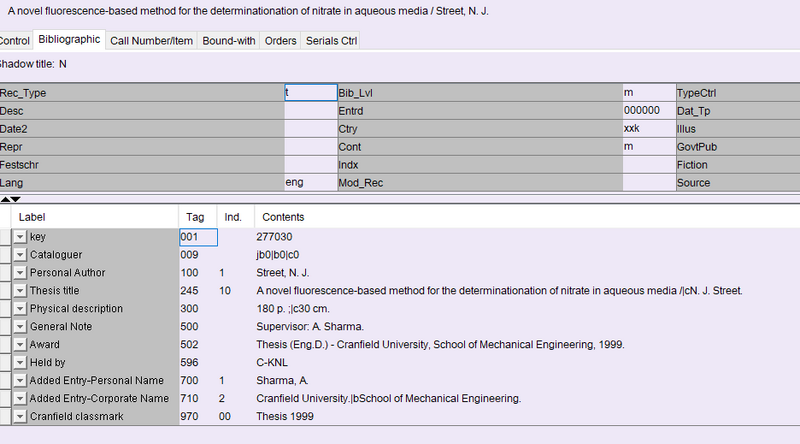Click the down arrow pane splitter icon
The image size is (800, 444).
coord(15,199)
